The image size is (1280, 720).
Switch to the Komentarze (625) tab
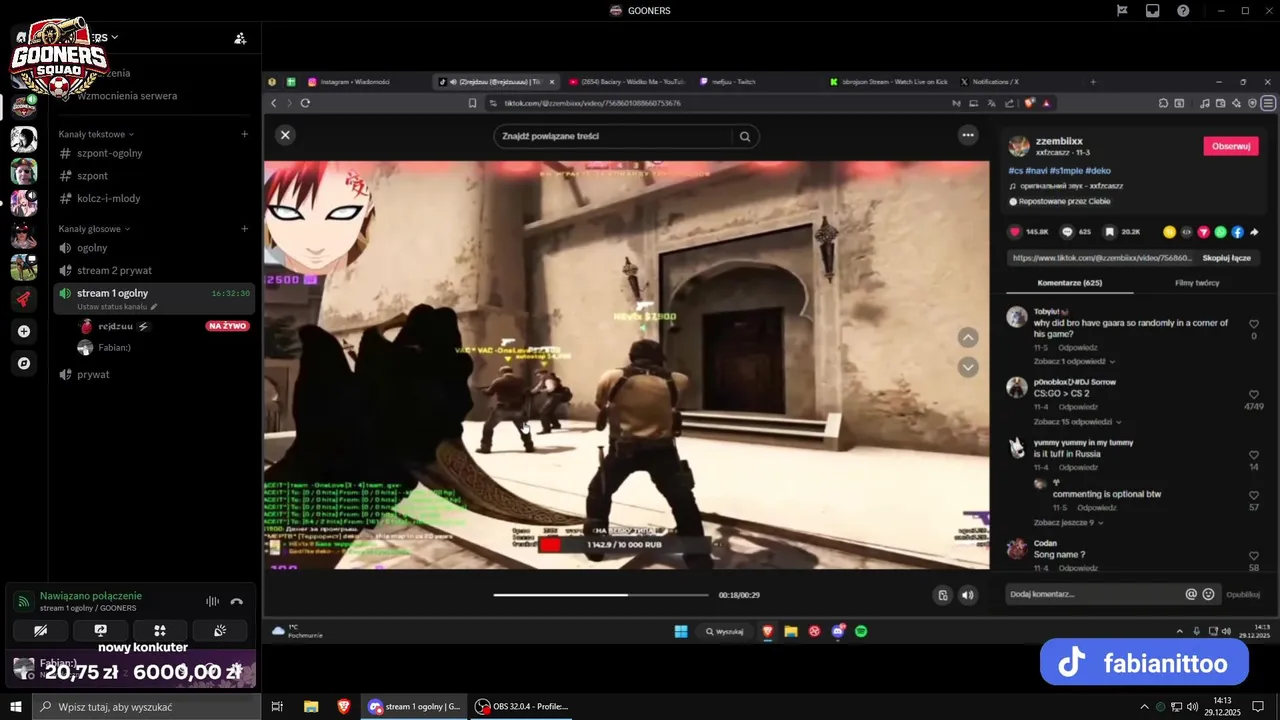1069,283
